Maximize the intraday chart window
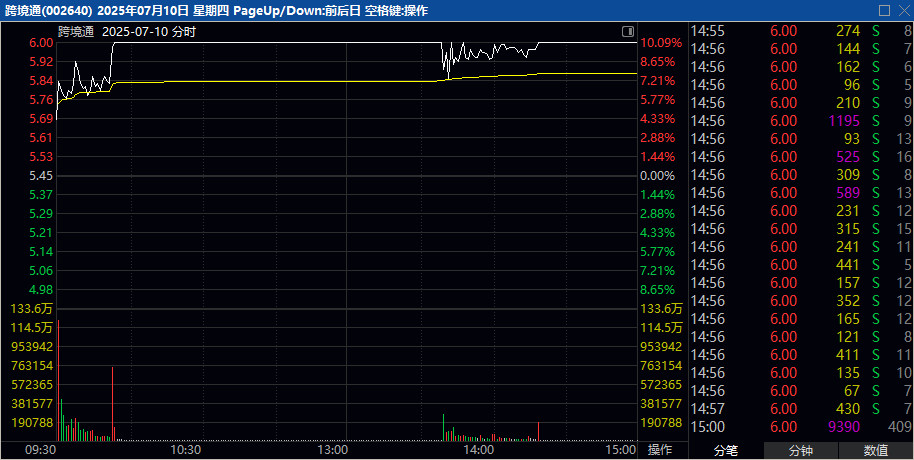 (883, 10)
